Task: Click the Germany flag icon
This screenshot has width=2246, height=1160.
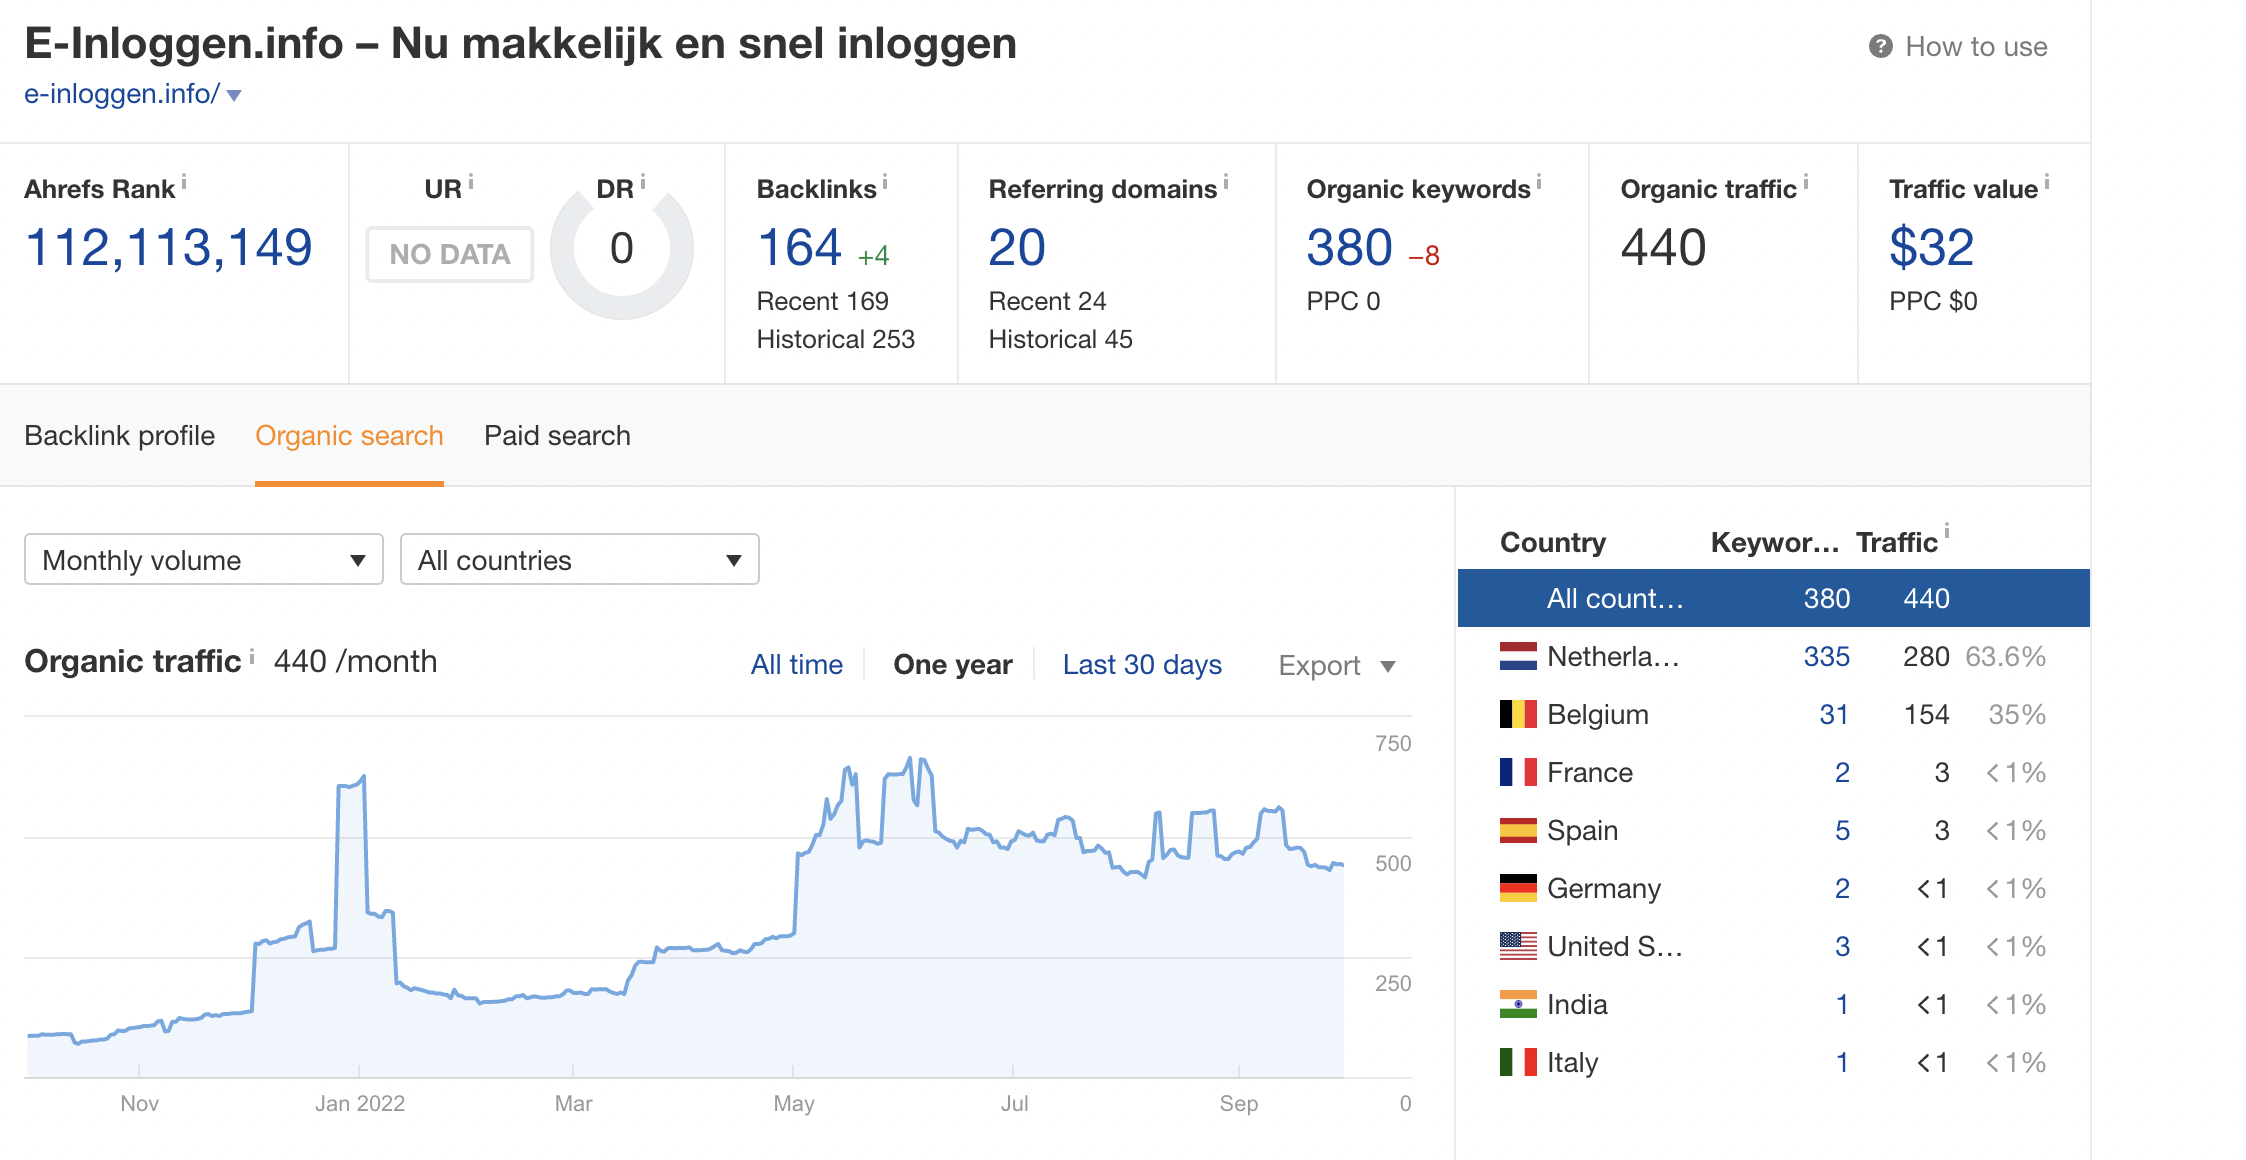Action: 1518,888
